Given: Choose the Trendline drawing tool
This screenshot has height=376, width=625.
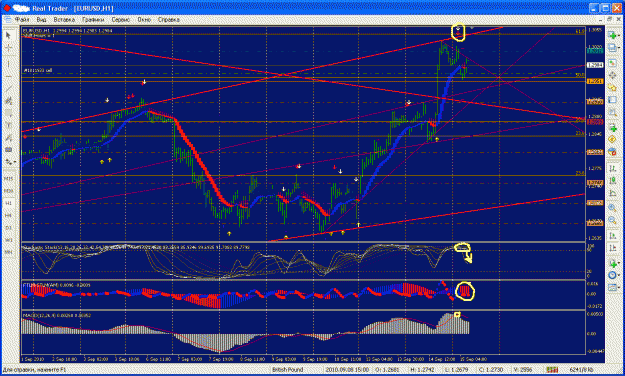Looking at the screenshot, I should [8, 89].
